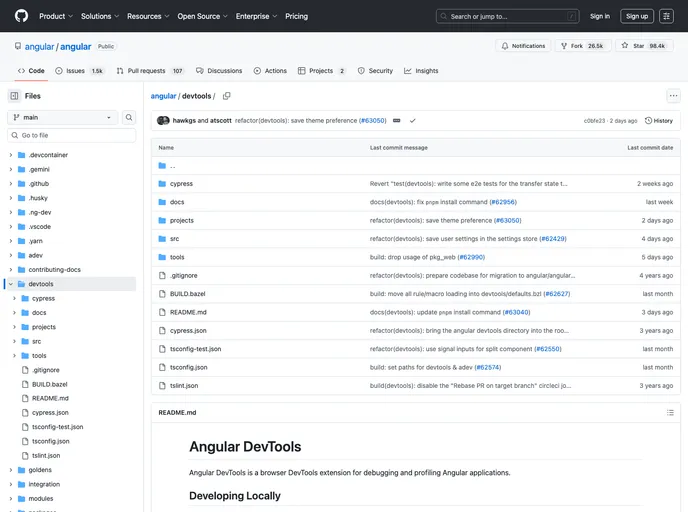Open the Projects tab
This screenshot has height=512, width=688.
(322, 71)
